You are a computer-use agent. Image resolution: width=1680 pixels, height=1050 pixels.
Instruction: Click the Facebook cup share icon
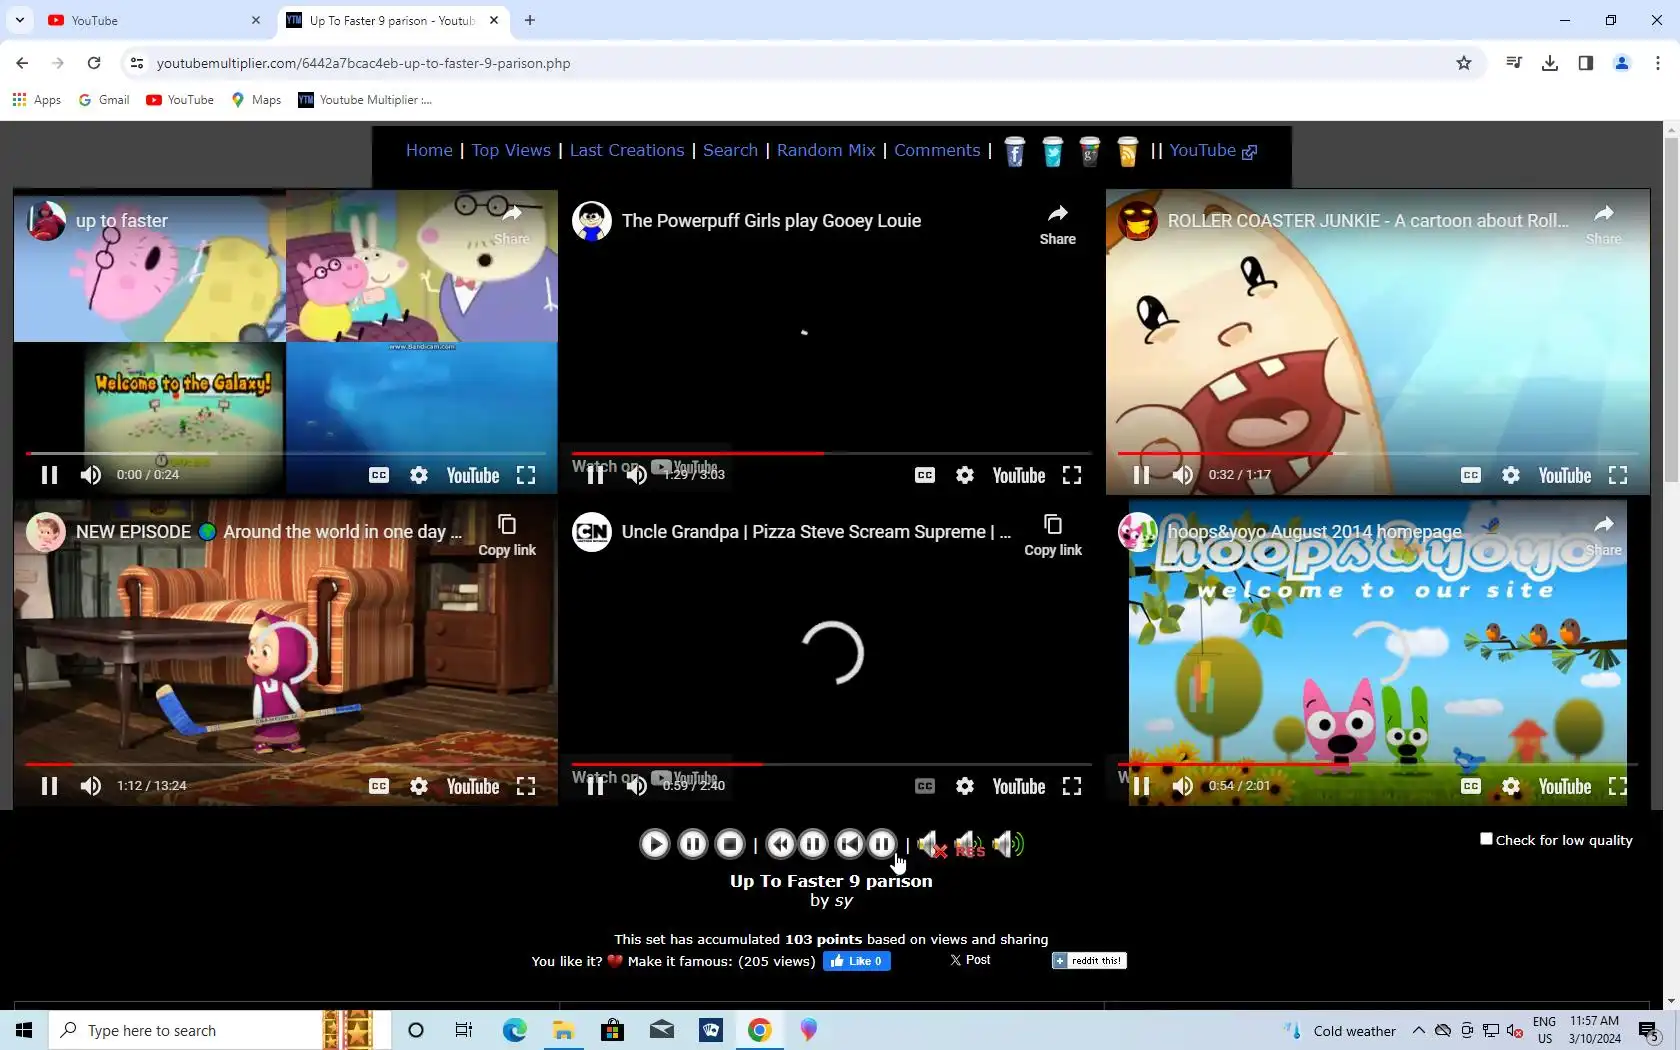(x=1014, y=151)
